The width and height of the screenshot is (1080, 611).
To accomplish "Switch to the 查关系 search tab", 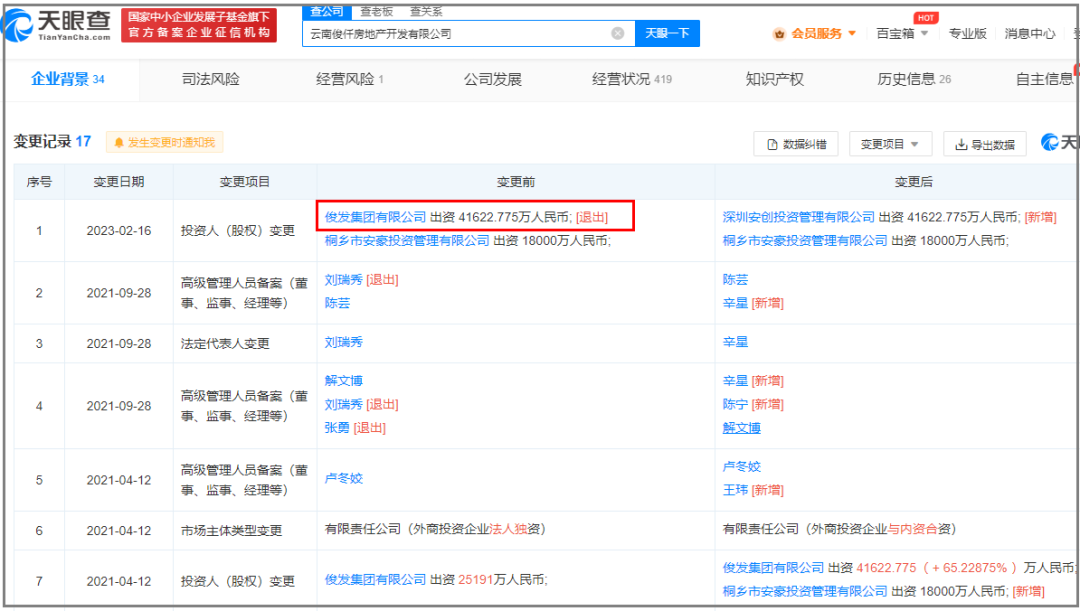I will pos(426,12).
